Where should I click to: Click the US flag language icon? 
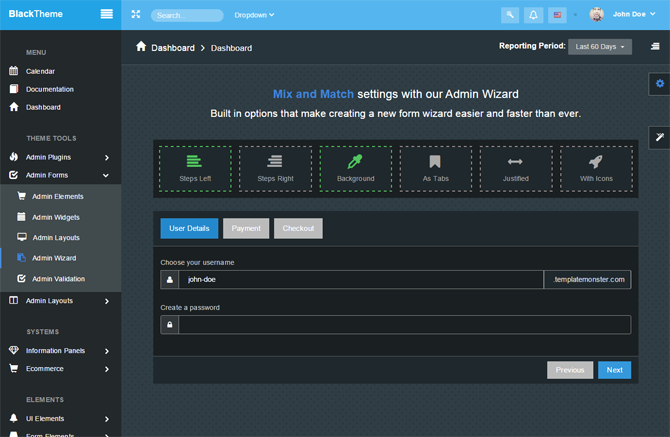click(x=557, y=15)
